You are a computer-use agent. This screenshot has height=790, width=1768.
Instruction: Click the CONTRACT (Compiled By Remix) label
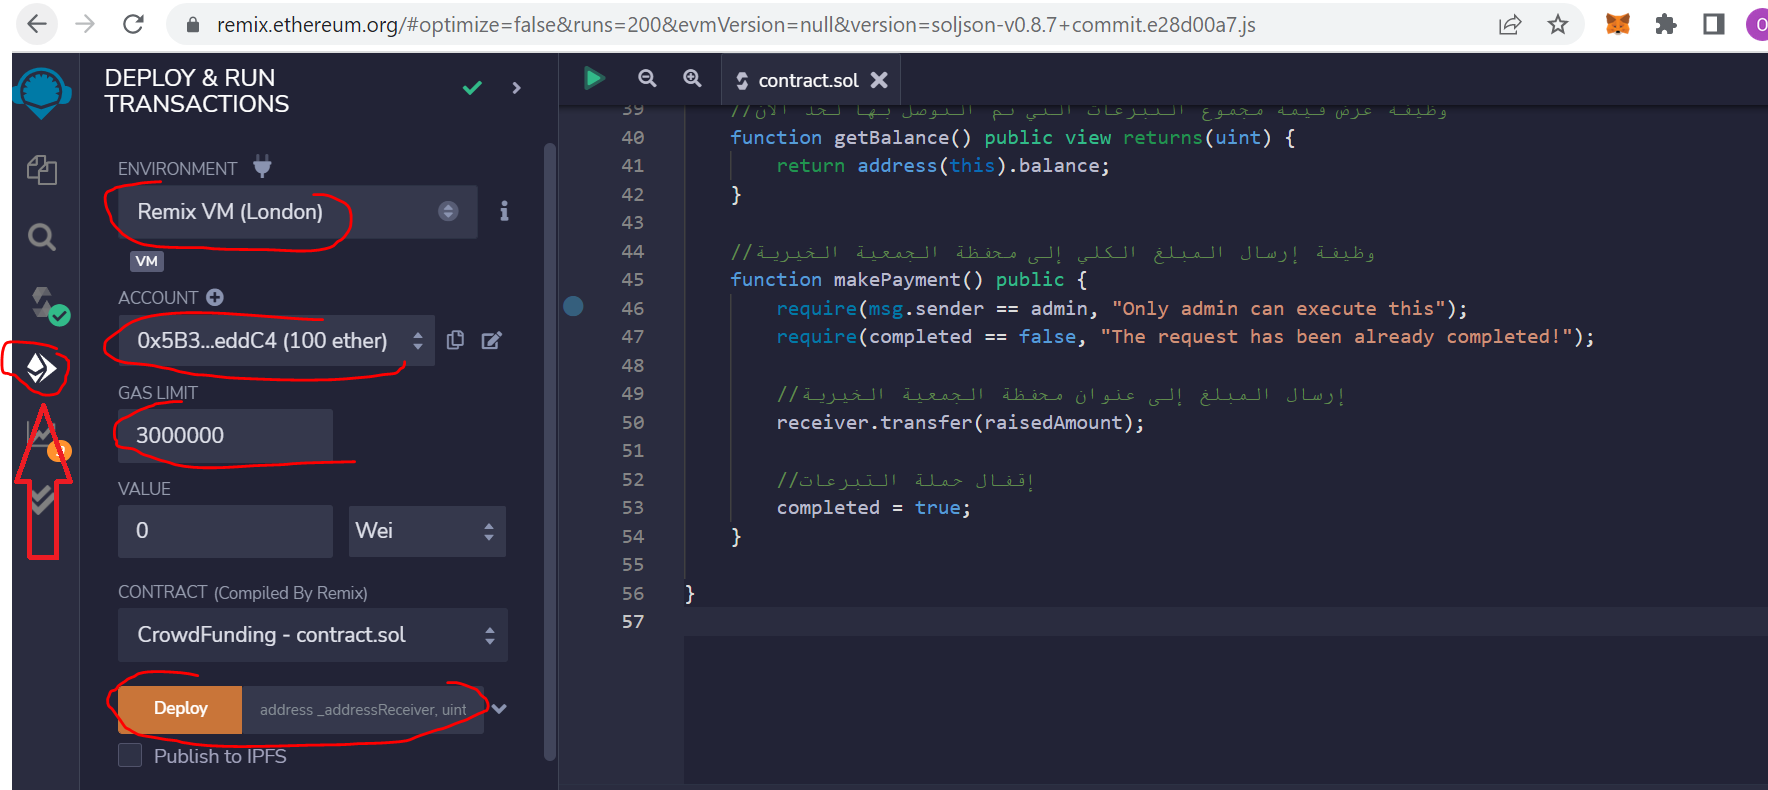coord(243,592)
